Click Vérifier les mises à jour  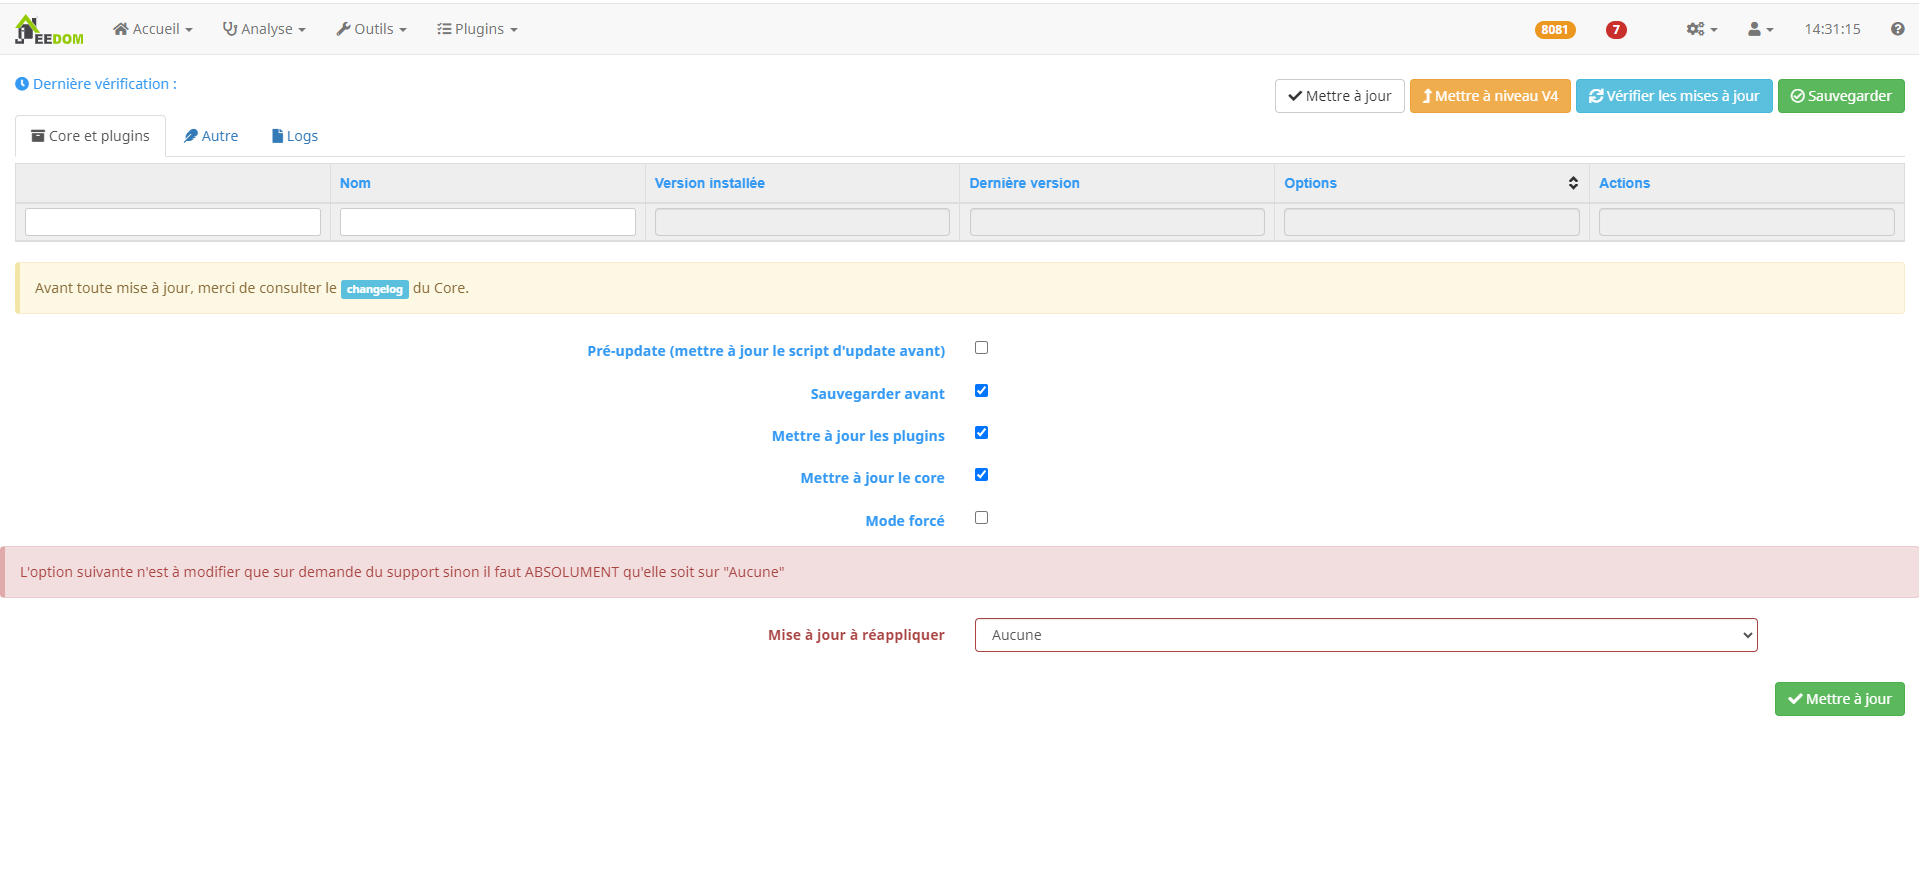[x=1674, y=96]
